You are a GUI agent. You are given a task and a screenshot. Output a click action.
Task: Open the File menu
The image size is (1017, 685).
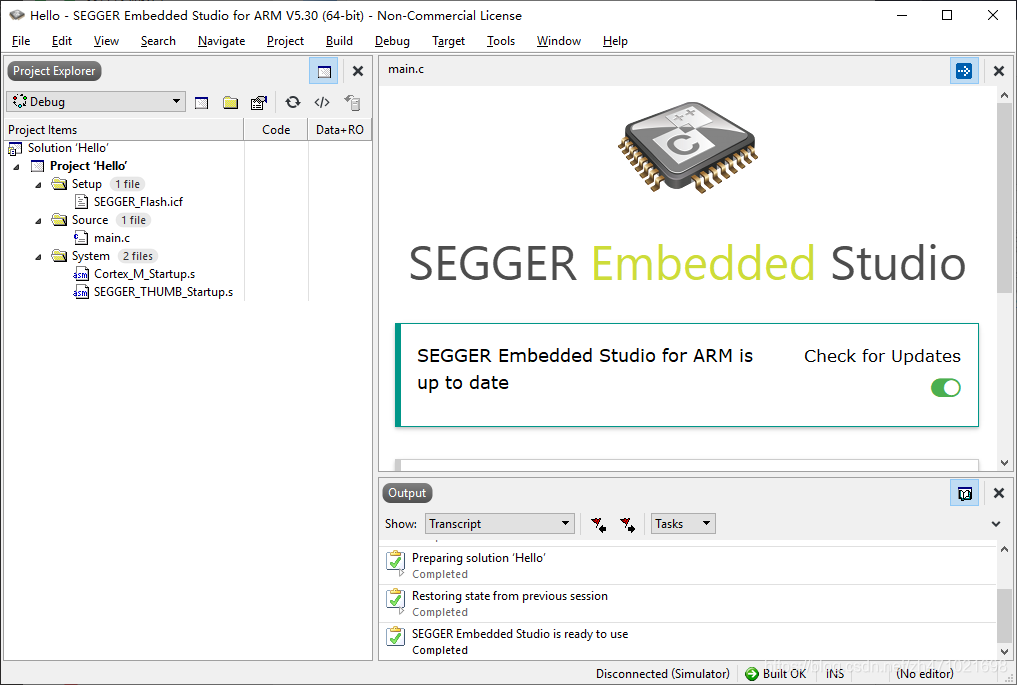pos(21,41)
